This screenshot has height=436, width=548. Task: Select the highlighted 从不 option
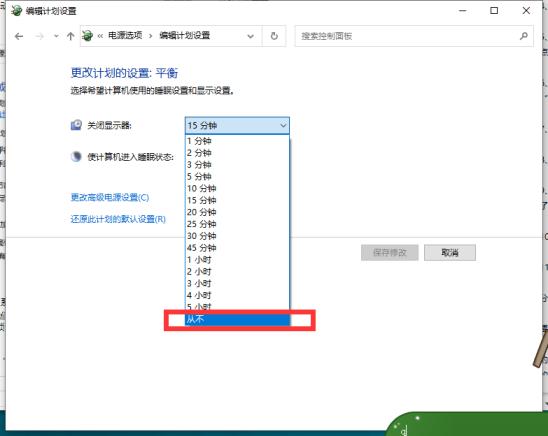coord(237,319)
